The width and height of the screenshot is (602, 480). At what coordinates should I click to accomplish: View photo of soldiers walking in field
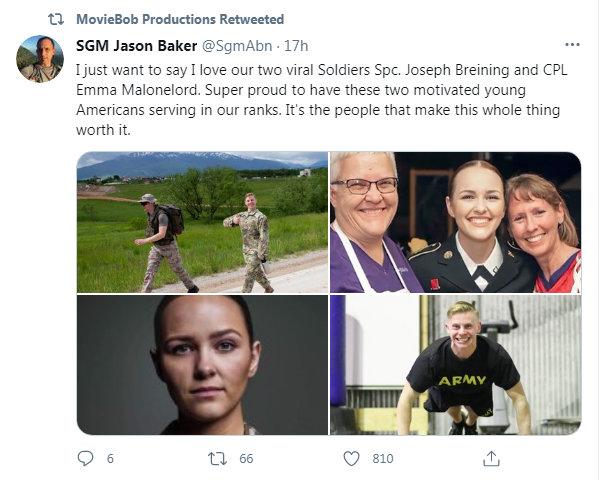(x=202, y=222)
